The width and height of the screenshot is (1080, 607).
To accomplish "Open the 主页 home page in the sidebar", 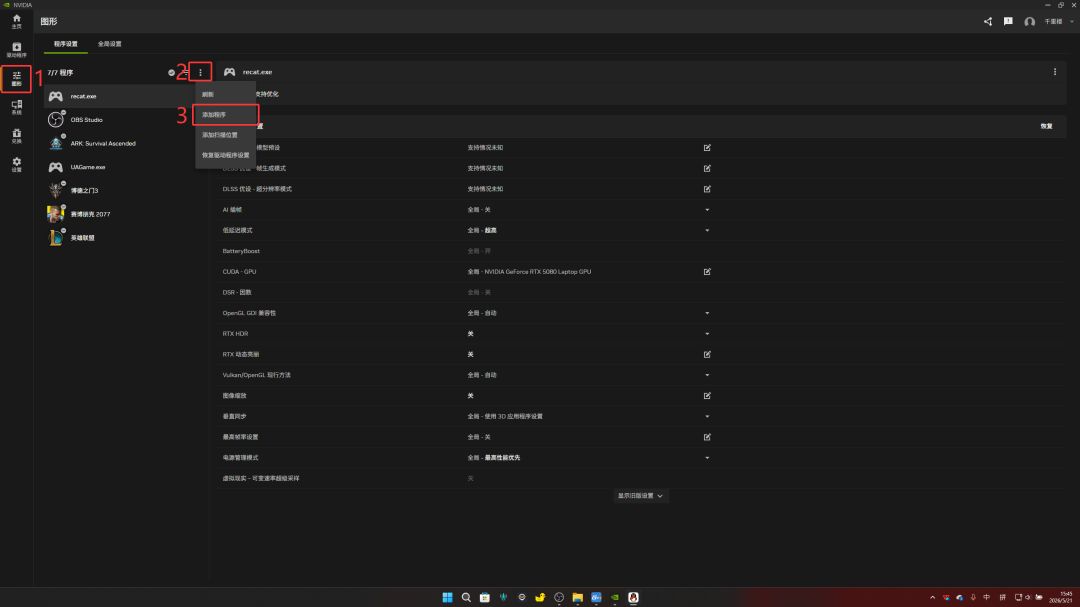I will click(17, 21).
